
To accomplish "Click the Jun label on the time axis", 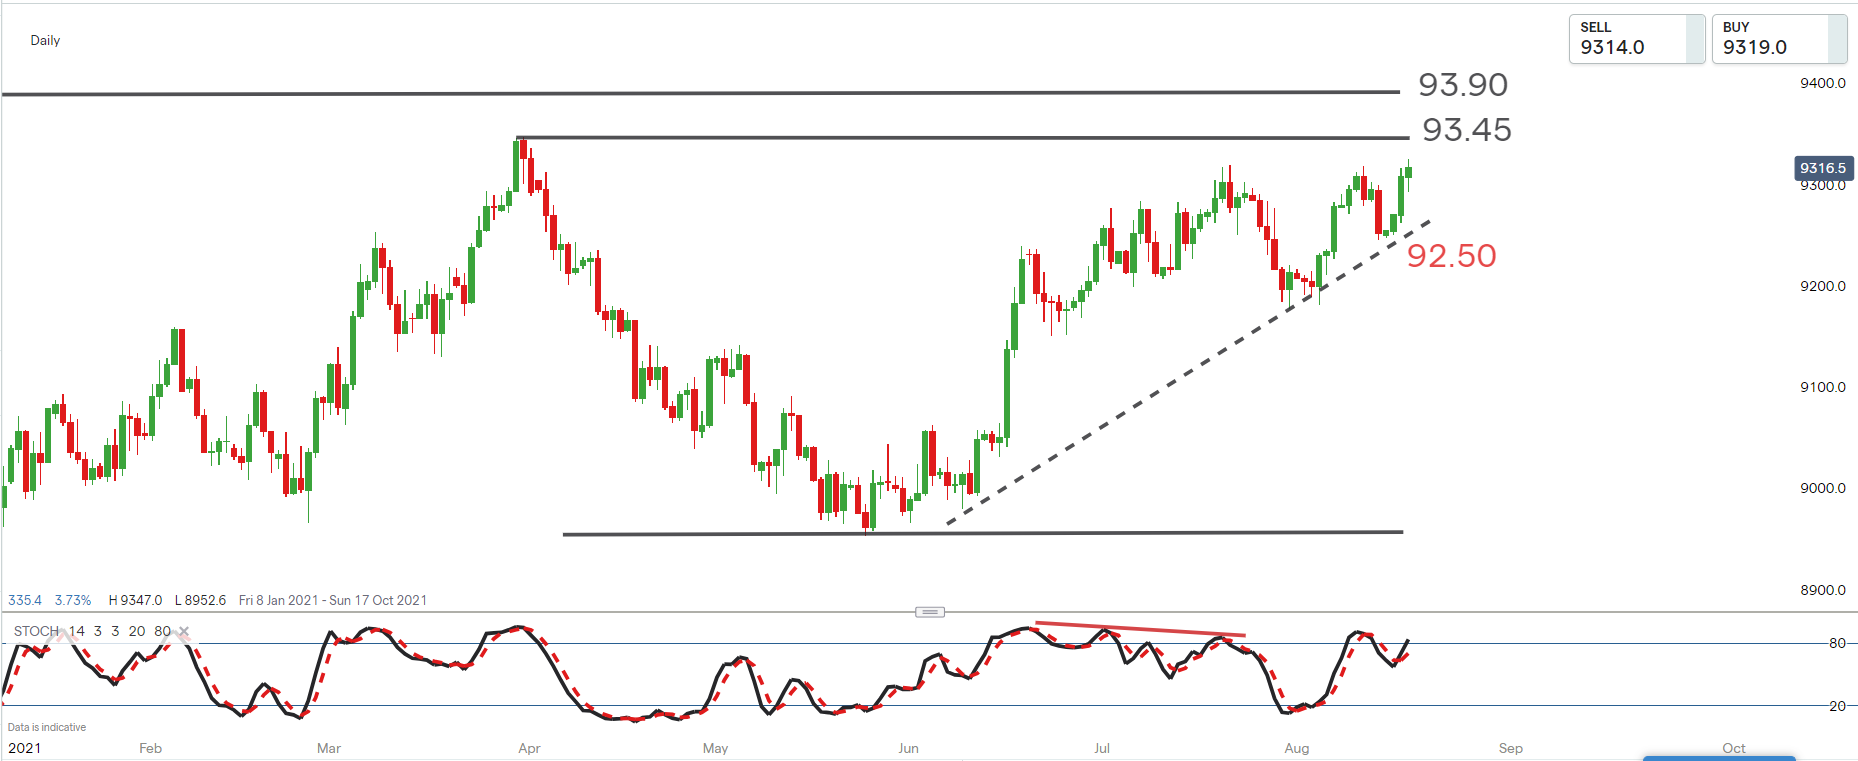I will pyautogui.click(x=908, y=748).
